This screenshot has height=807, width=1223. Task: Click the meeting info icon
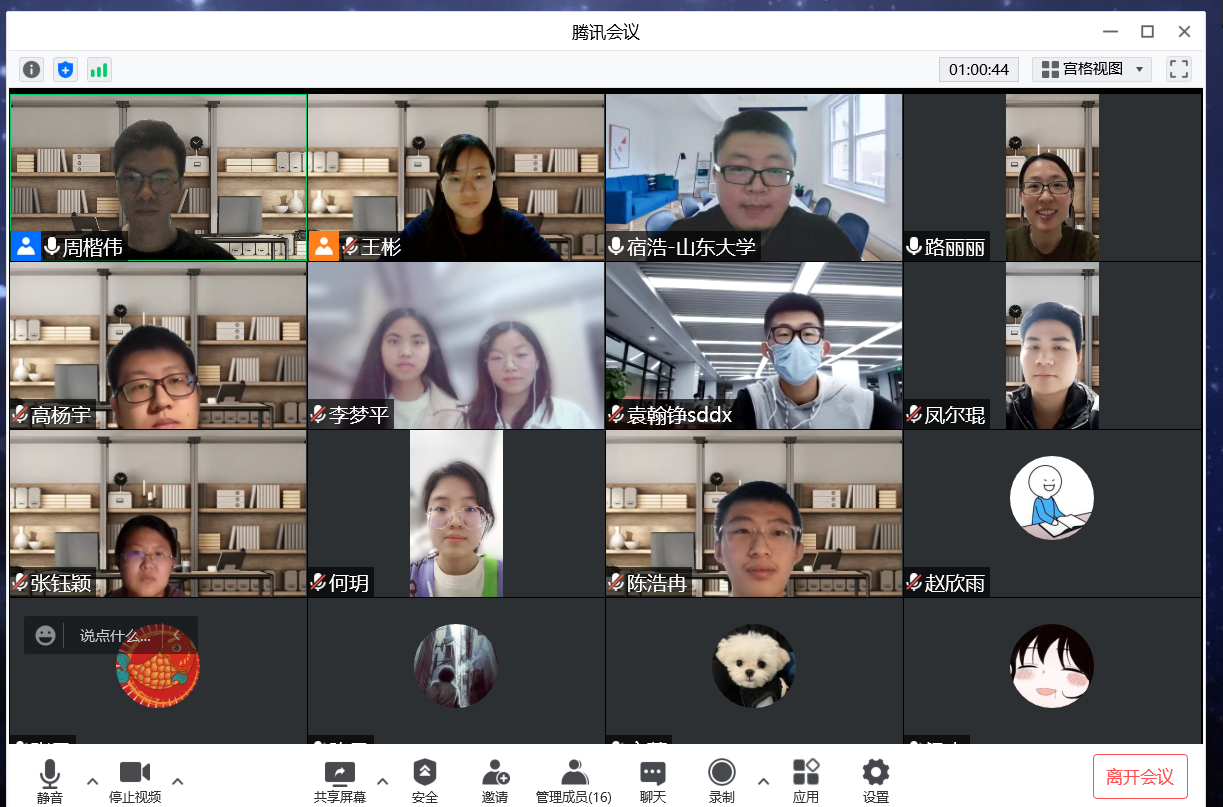tap(32, 69)
